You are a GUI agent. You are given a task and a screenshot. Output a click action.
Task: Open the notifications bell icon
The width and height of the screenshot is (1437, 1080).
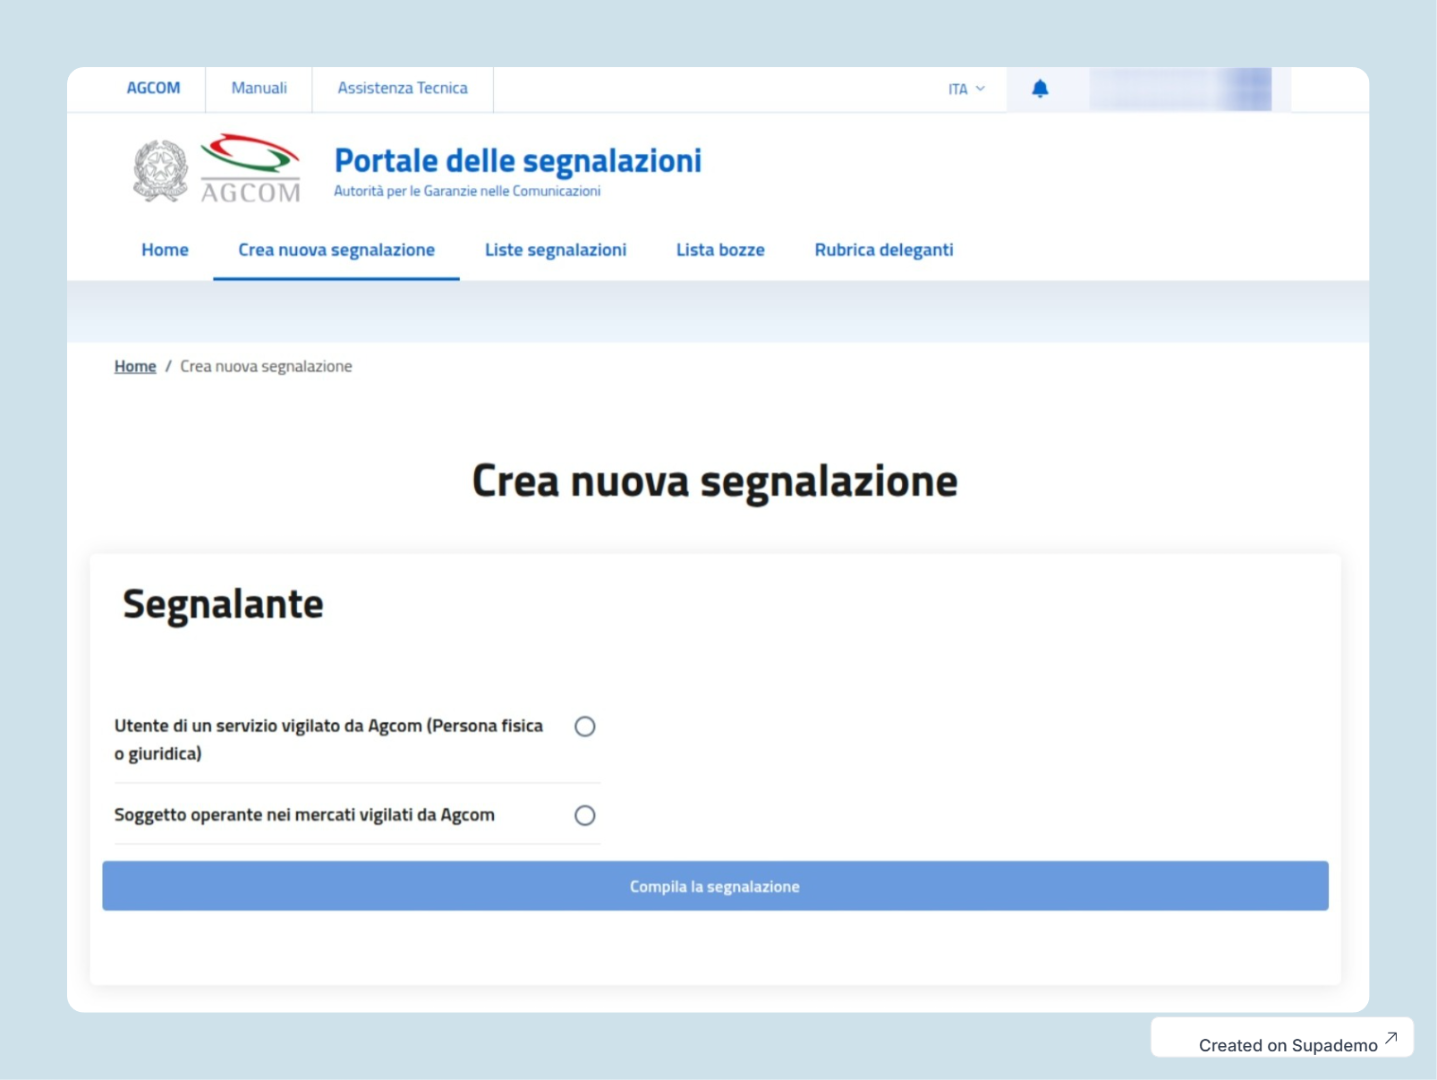point(1040,89)
